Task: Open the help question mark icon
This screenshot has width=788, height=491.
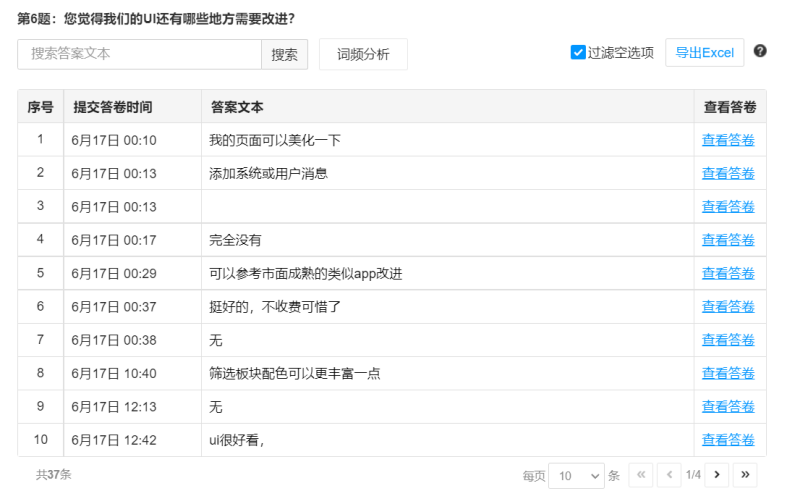Action: [760, 51]
